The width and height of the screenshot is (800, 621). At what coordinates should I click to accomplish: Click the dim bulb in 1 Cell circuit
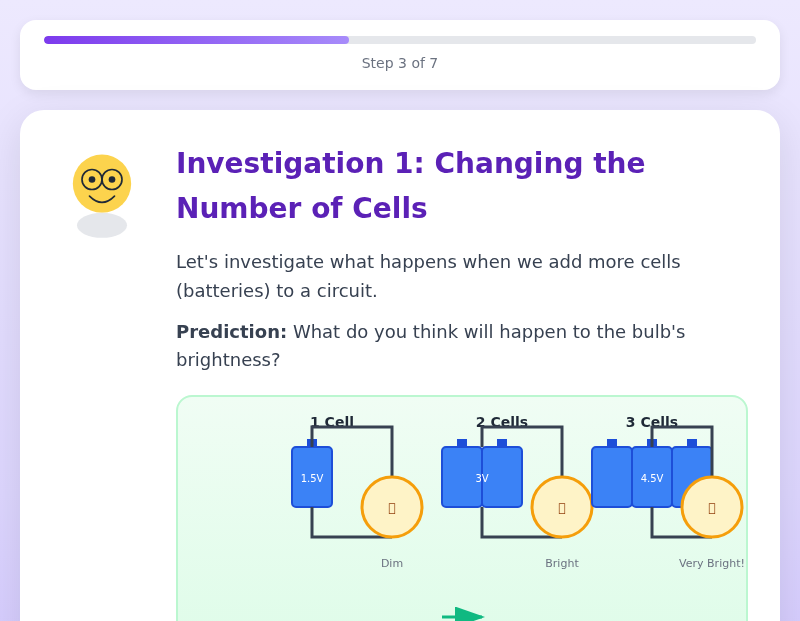392,507
